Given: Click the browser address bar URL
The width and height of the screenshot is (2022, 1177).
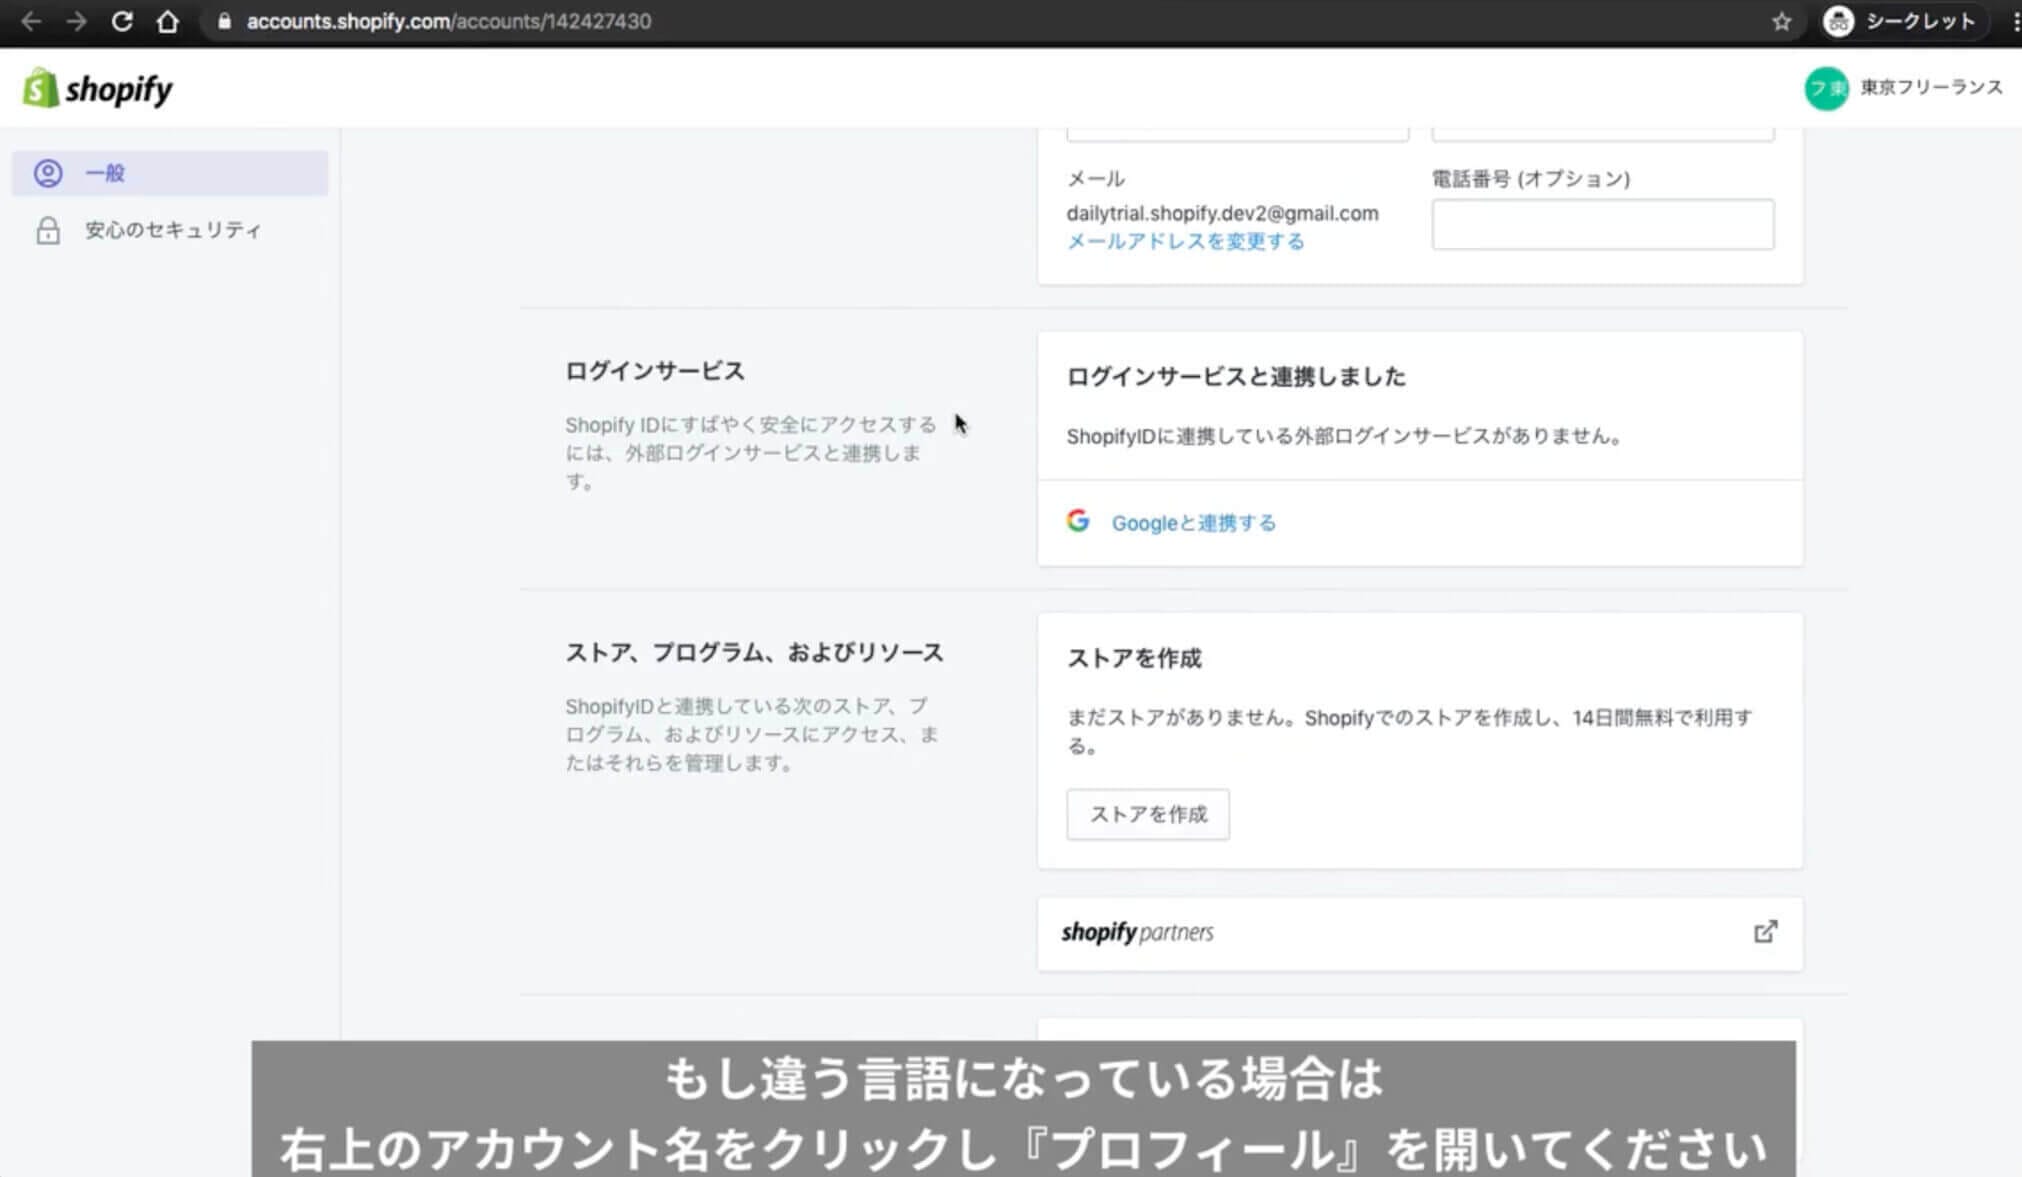Looking at the screenshot, I should pyautogui.click(x=448, y=21).
